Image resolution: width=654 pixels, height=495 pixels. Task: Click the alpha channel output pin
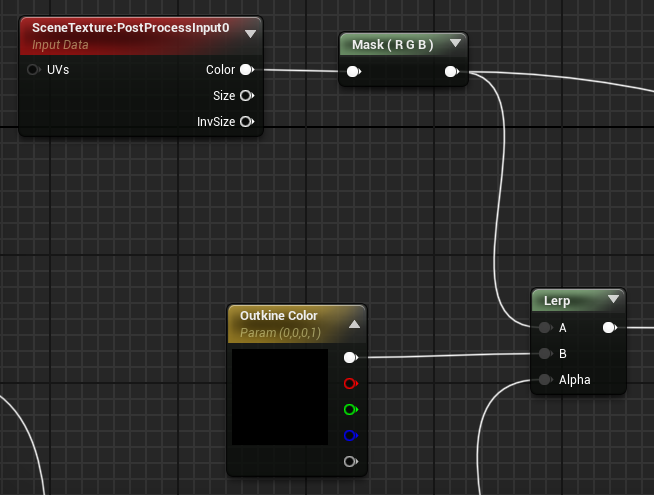coord(349,461)
